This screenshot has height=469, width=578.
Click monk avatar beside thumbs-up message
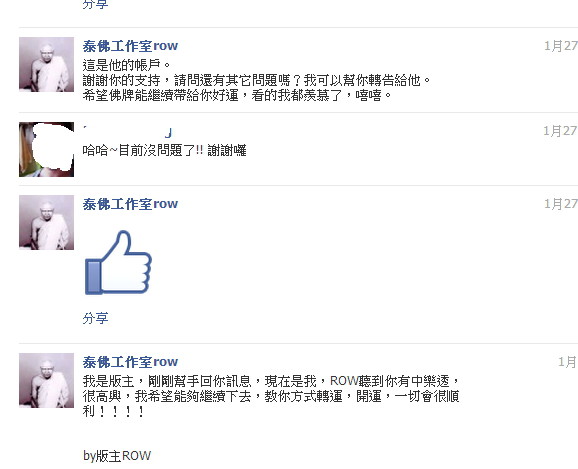pos(46,222)
